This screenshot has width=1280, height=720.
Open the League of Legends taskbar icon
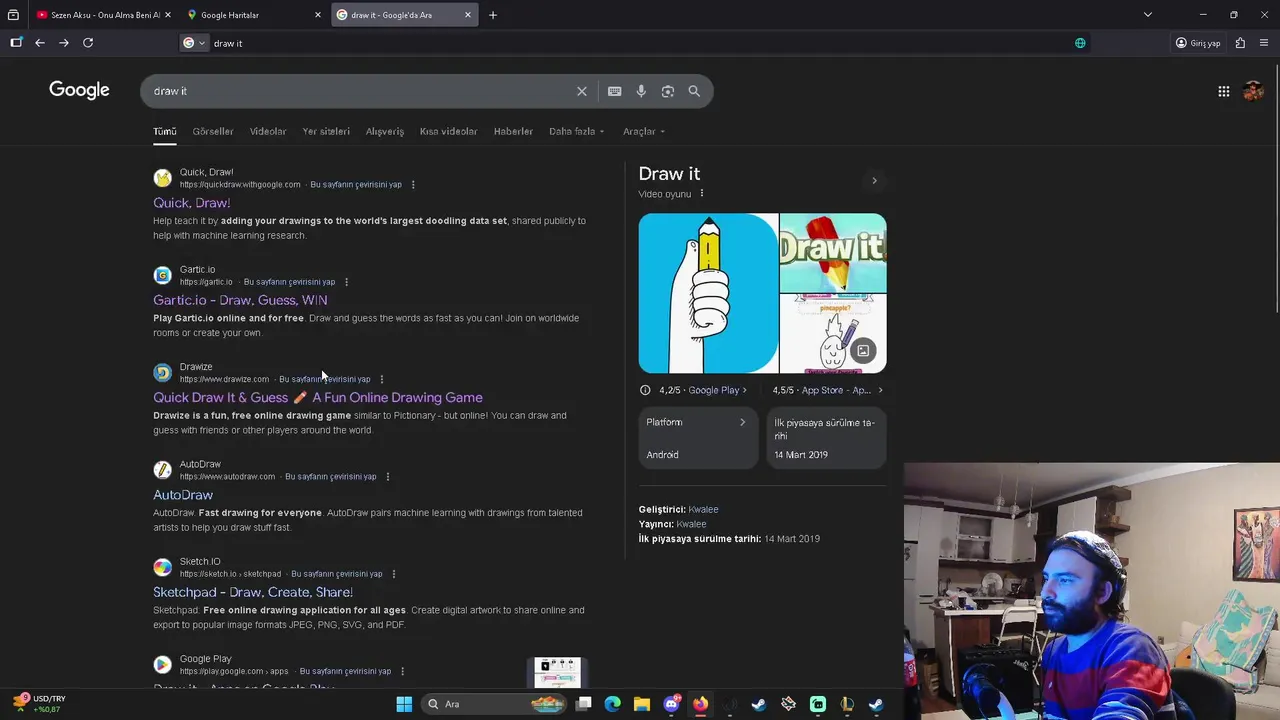tap(847, 704)
